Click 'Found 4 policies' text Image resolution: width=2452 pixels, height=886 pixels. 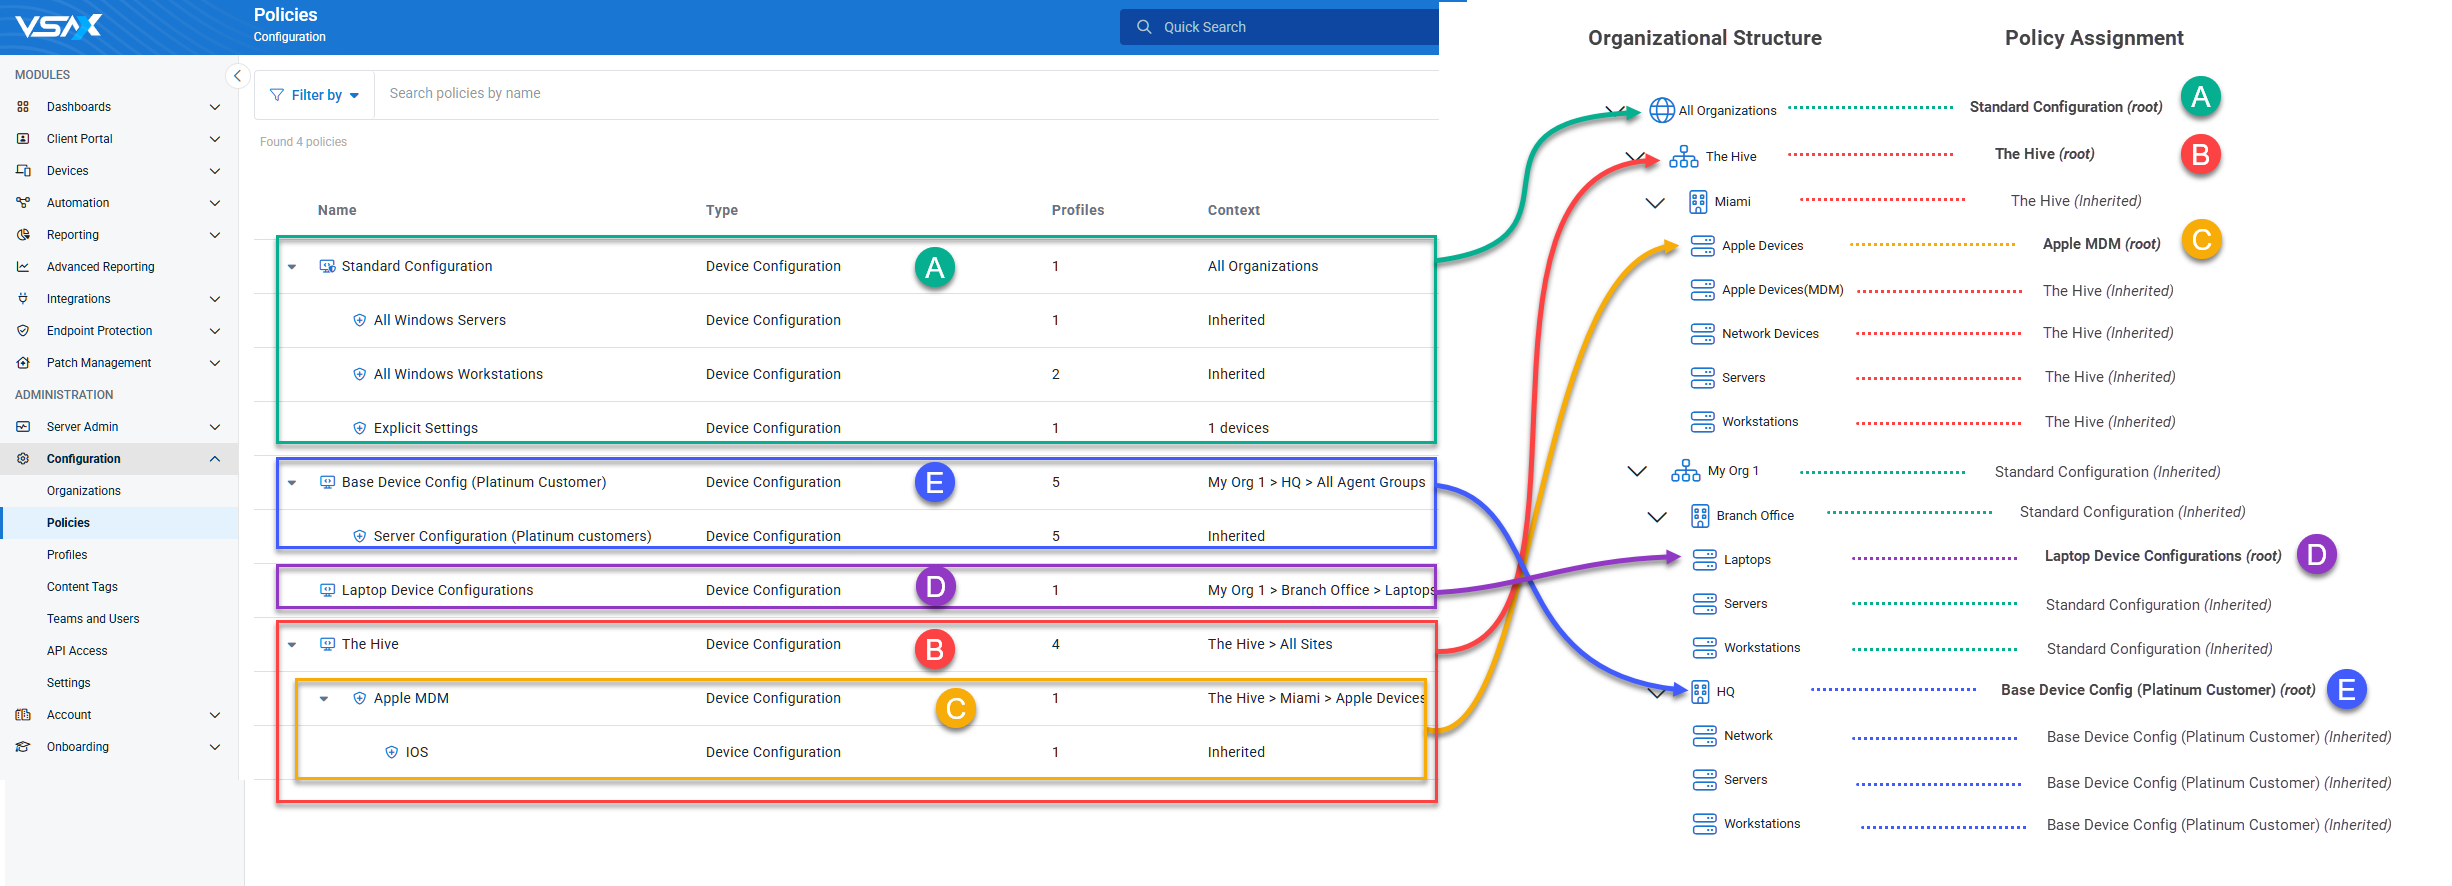(303, 142)
